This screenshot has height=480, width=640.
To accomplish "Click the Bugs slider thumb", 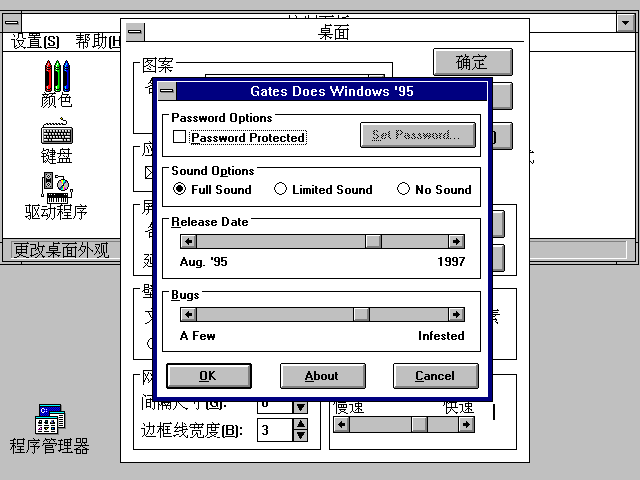I will coord(361,315).
